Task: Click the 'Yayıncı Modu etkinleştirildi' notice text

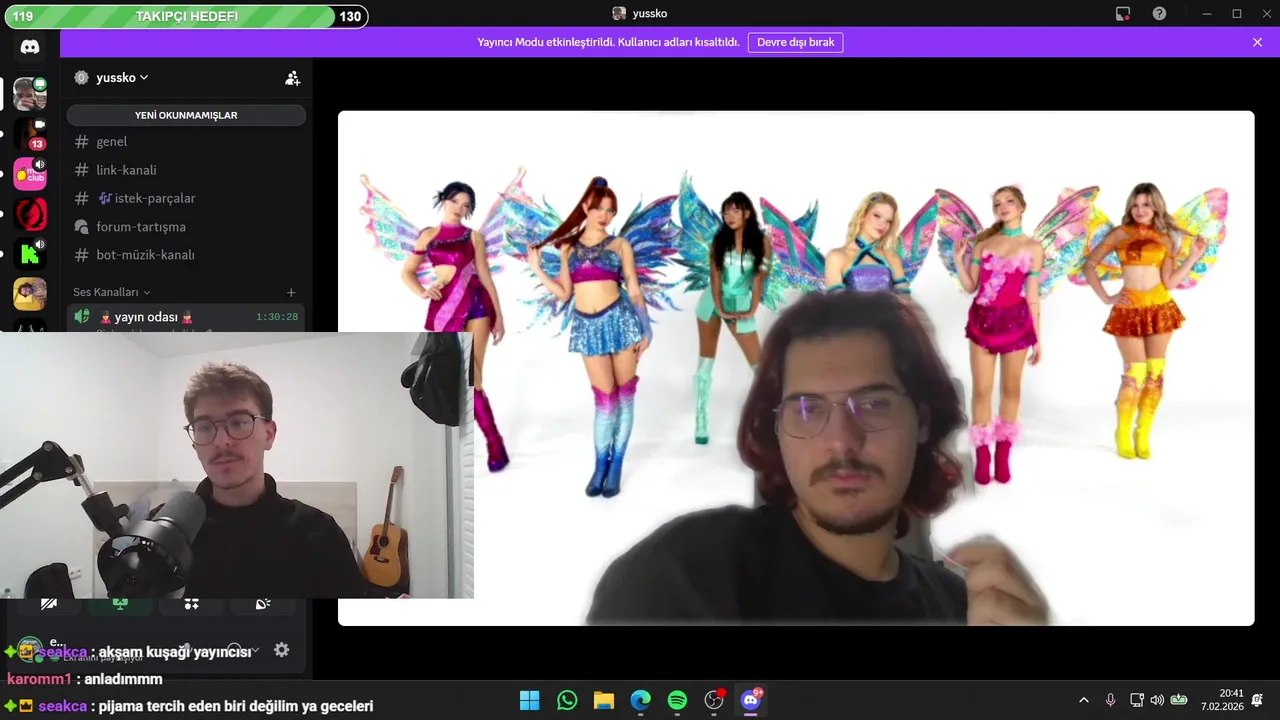Action: point(608,42)
